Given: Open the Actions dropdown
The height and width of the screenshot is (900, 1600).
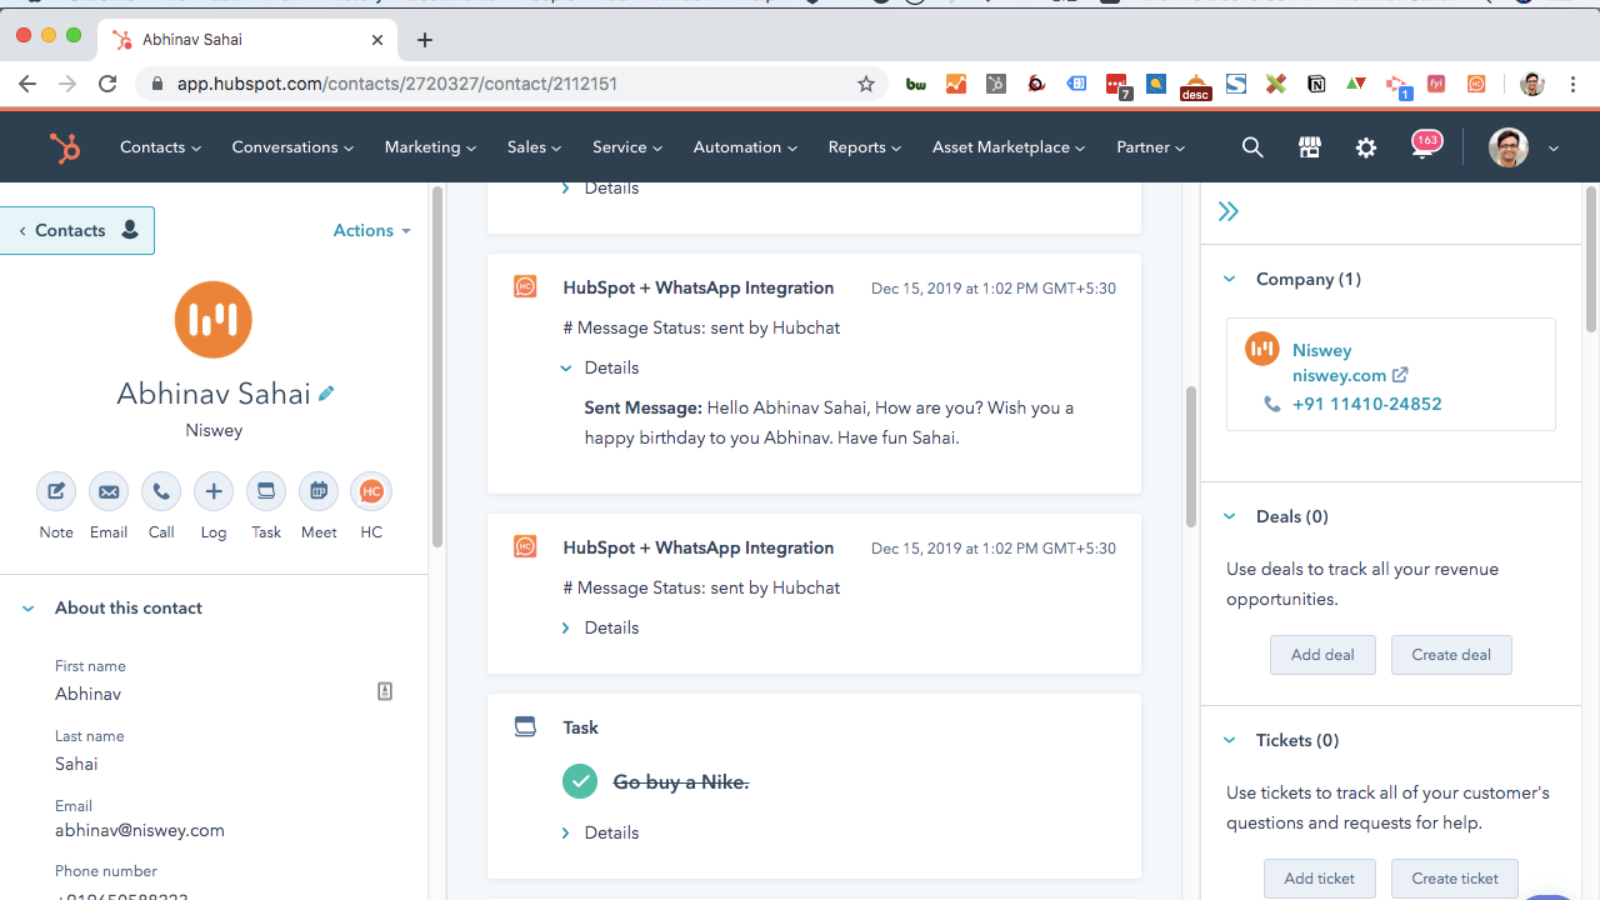Looking at the screenshot, I should tap(370, 230).
